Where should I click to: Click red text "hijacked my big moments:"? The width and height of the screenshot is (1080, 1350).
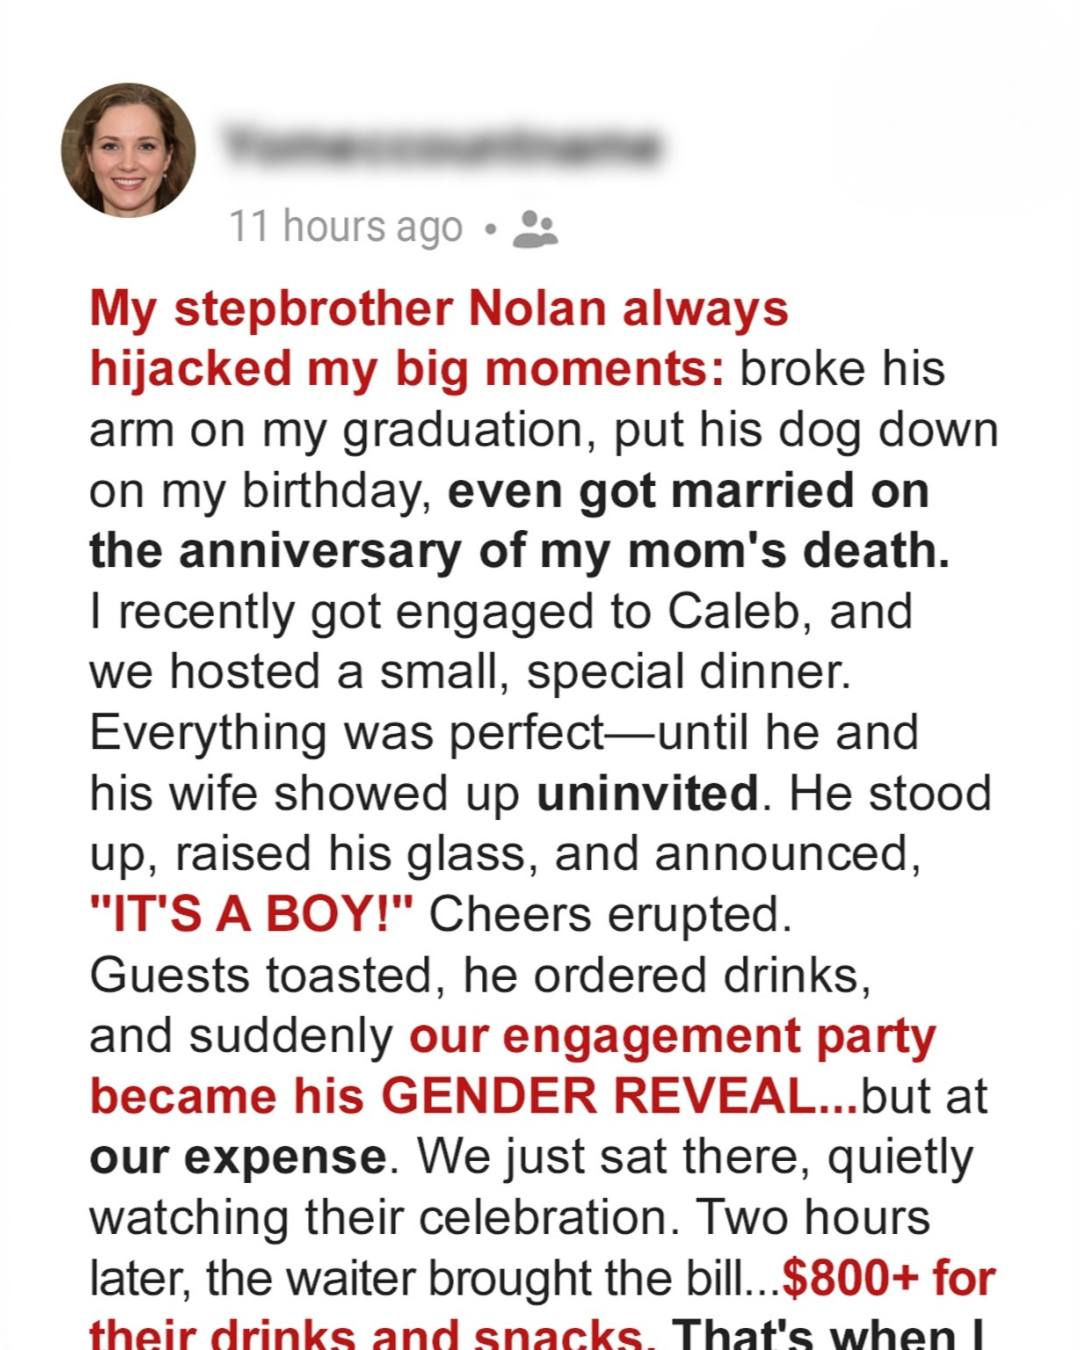407,369
